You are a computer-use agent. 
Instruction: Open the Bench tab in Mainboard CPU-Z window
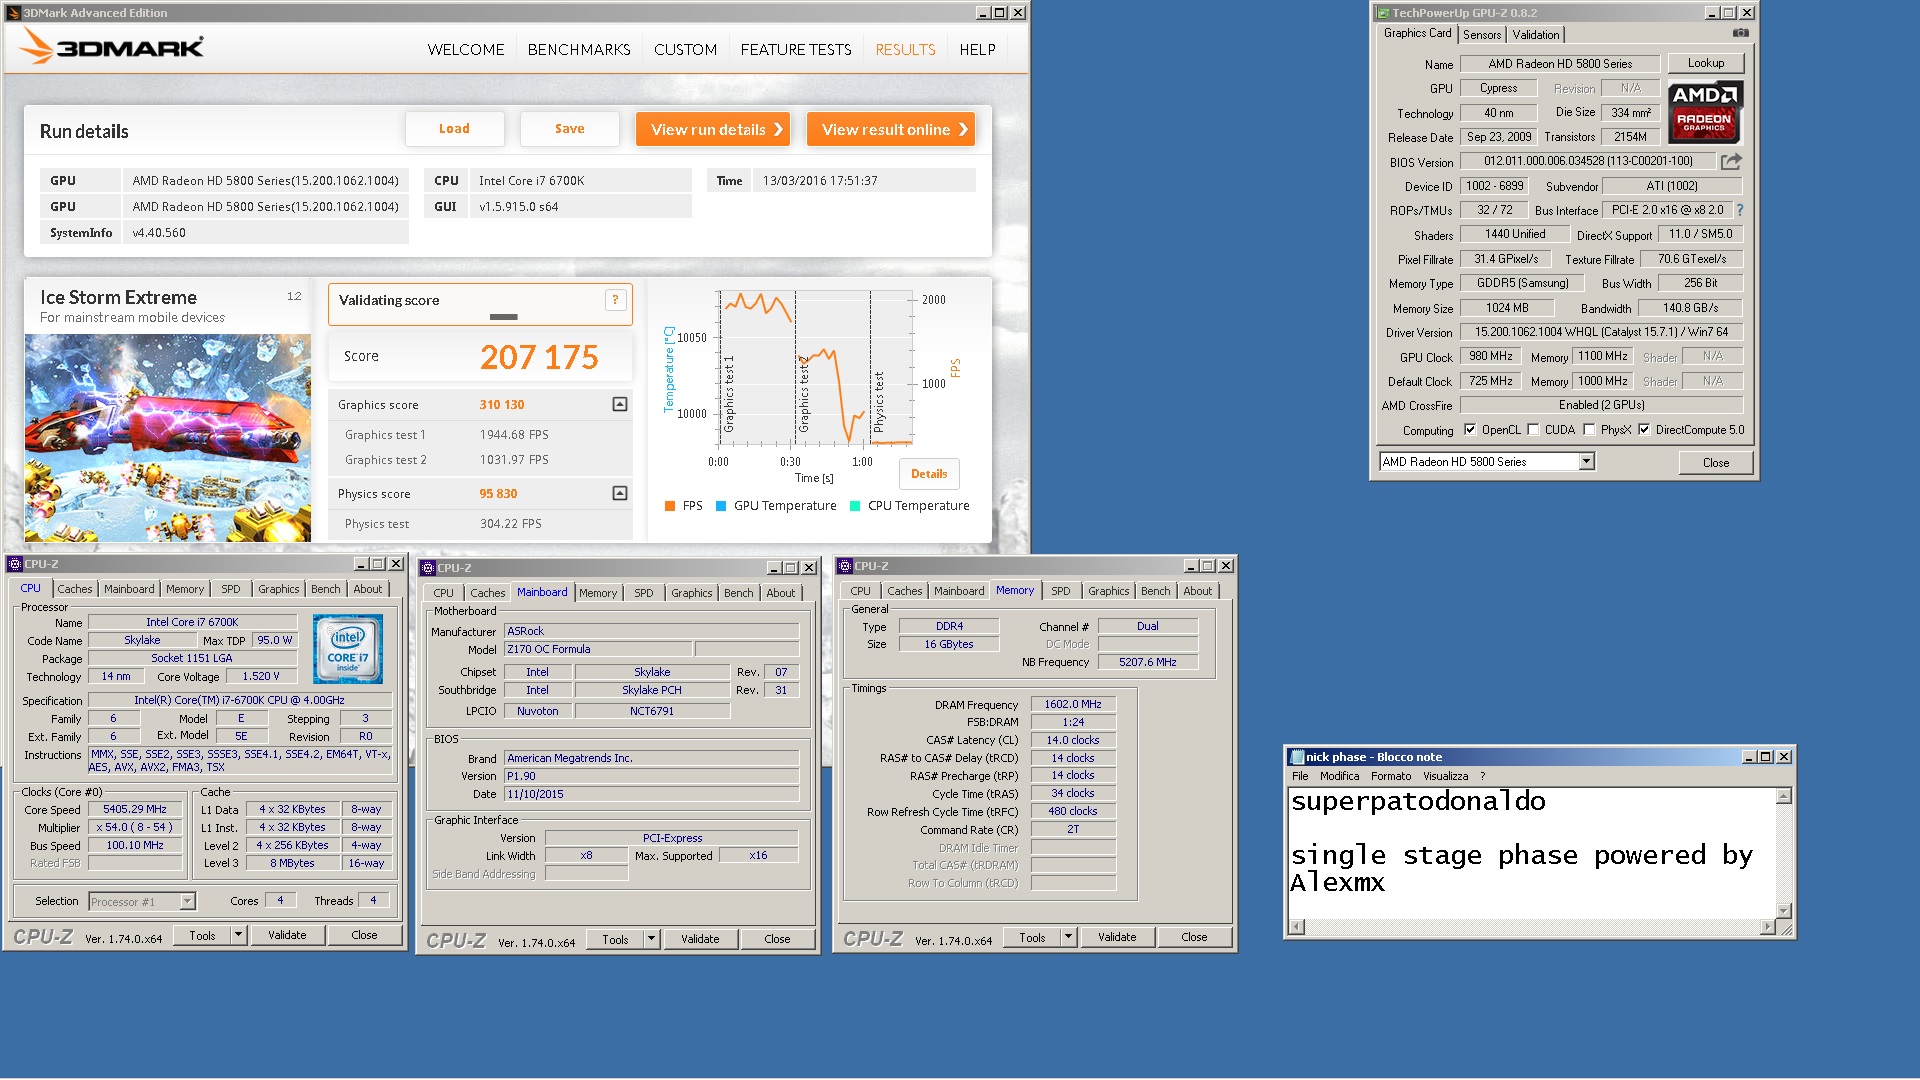(x=739, y=593)
